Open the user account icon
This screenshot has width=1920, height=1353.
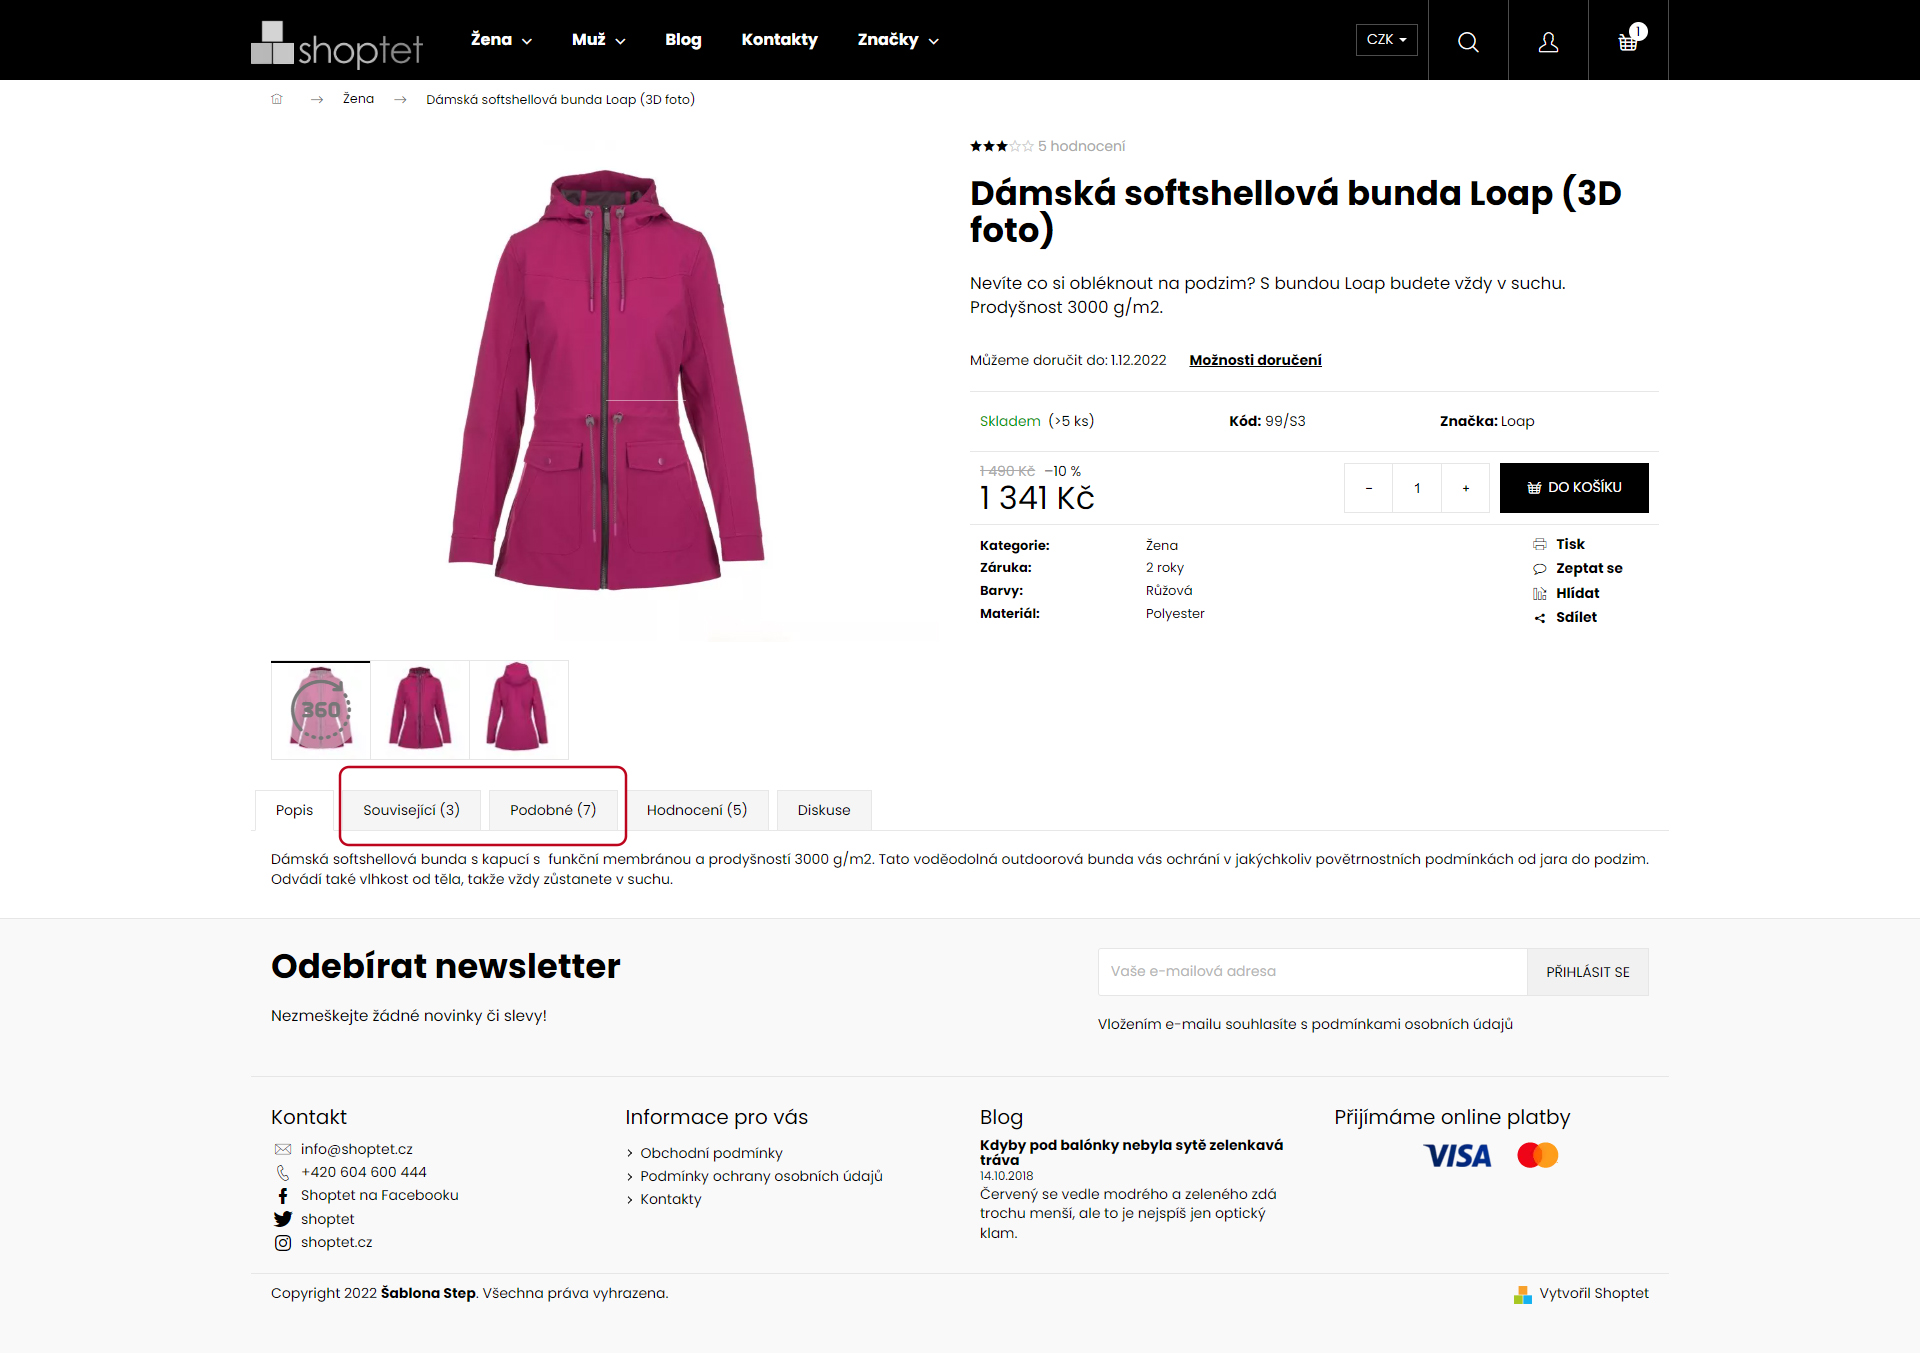(1548, 41)
